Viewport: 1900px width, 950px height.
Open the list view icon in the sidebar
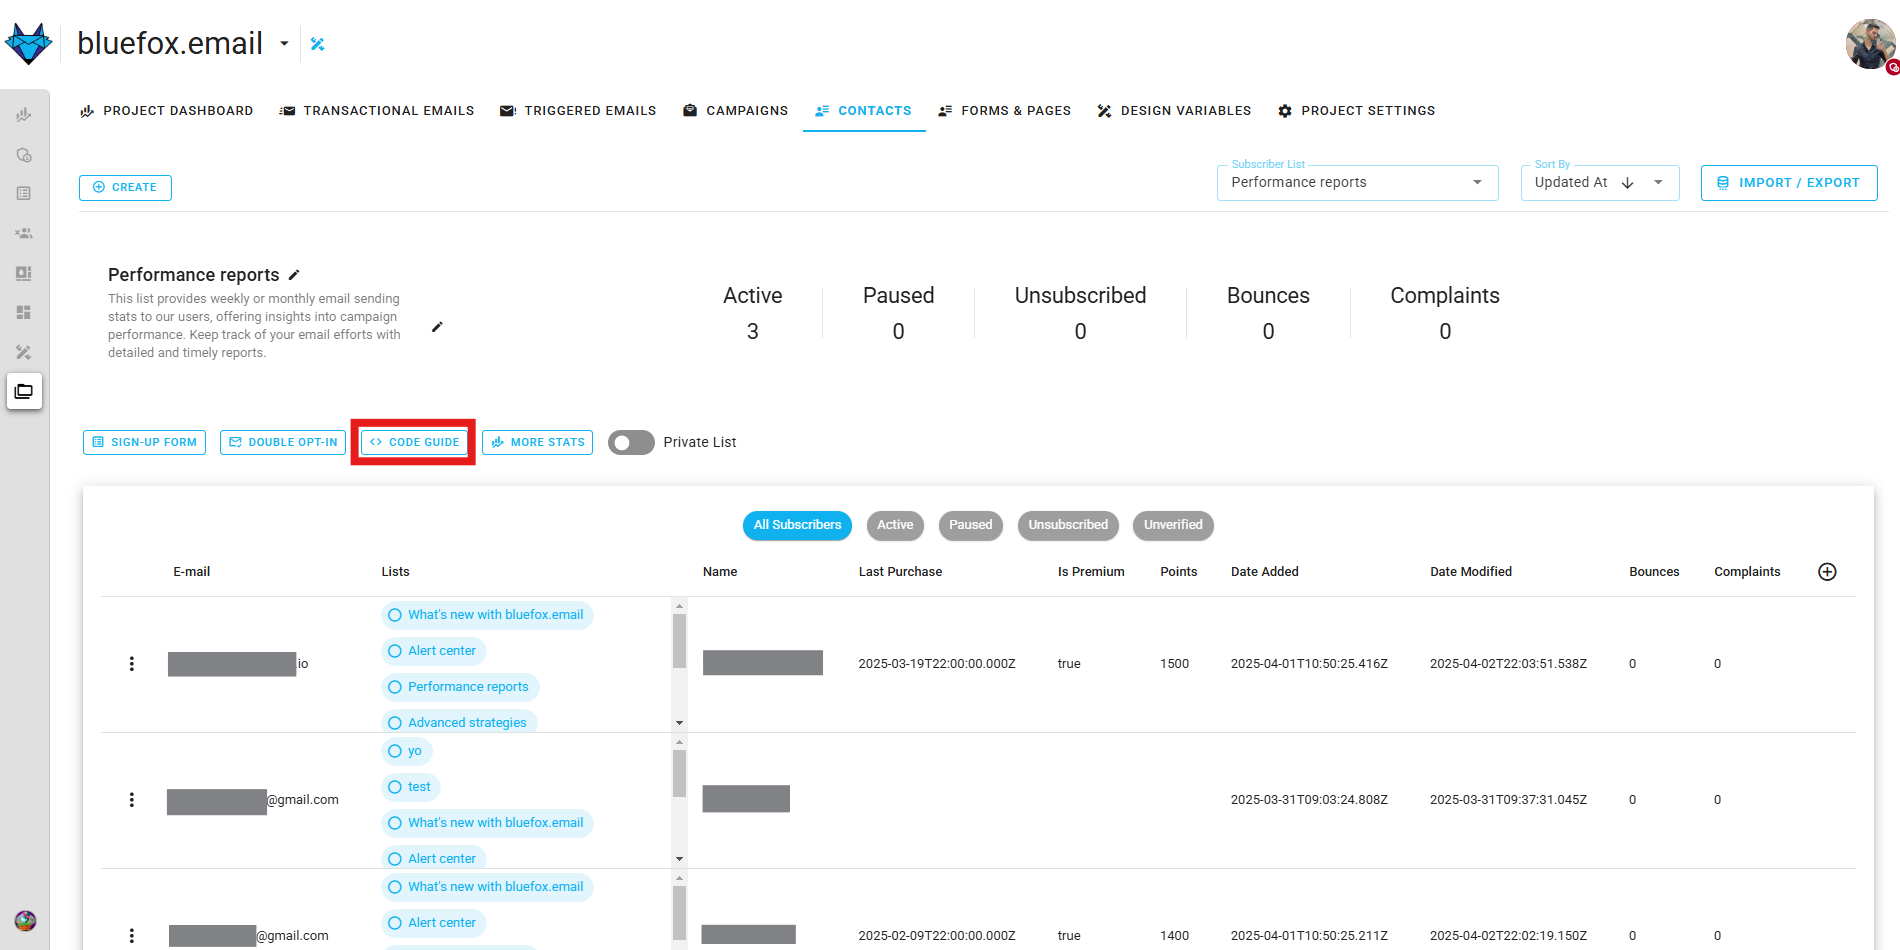(24, 194)
